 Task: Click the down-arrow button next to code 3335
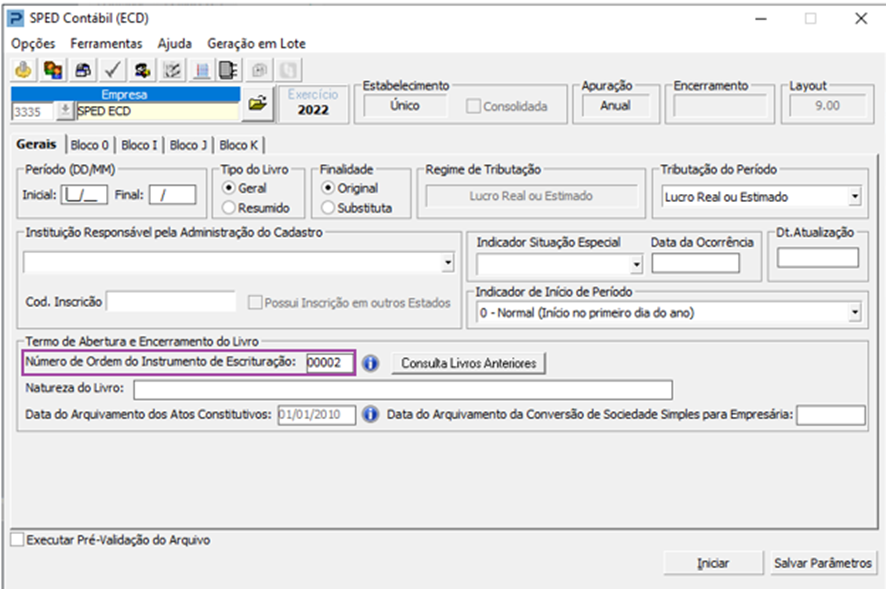pyautogui.click(x=66, y=111)
